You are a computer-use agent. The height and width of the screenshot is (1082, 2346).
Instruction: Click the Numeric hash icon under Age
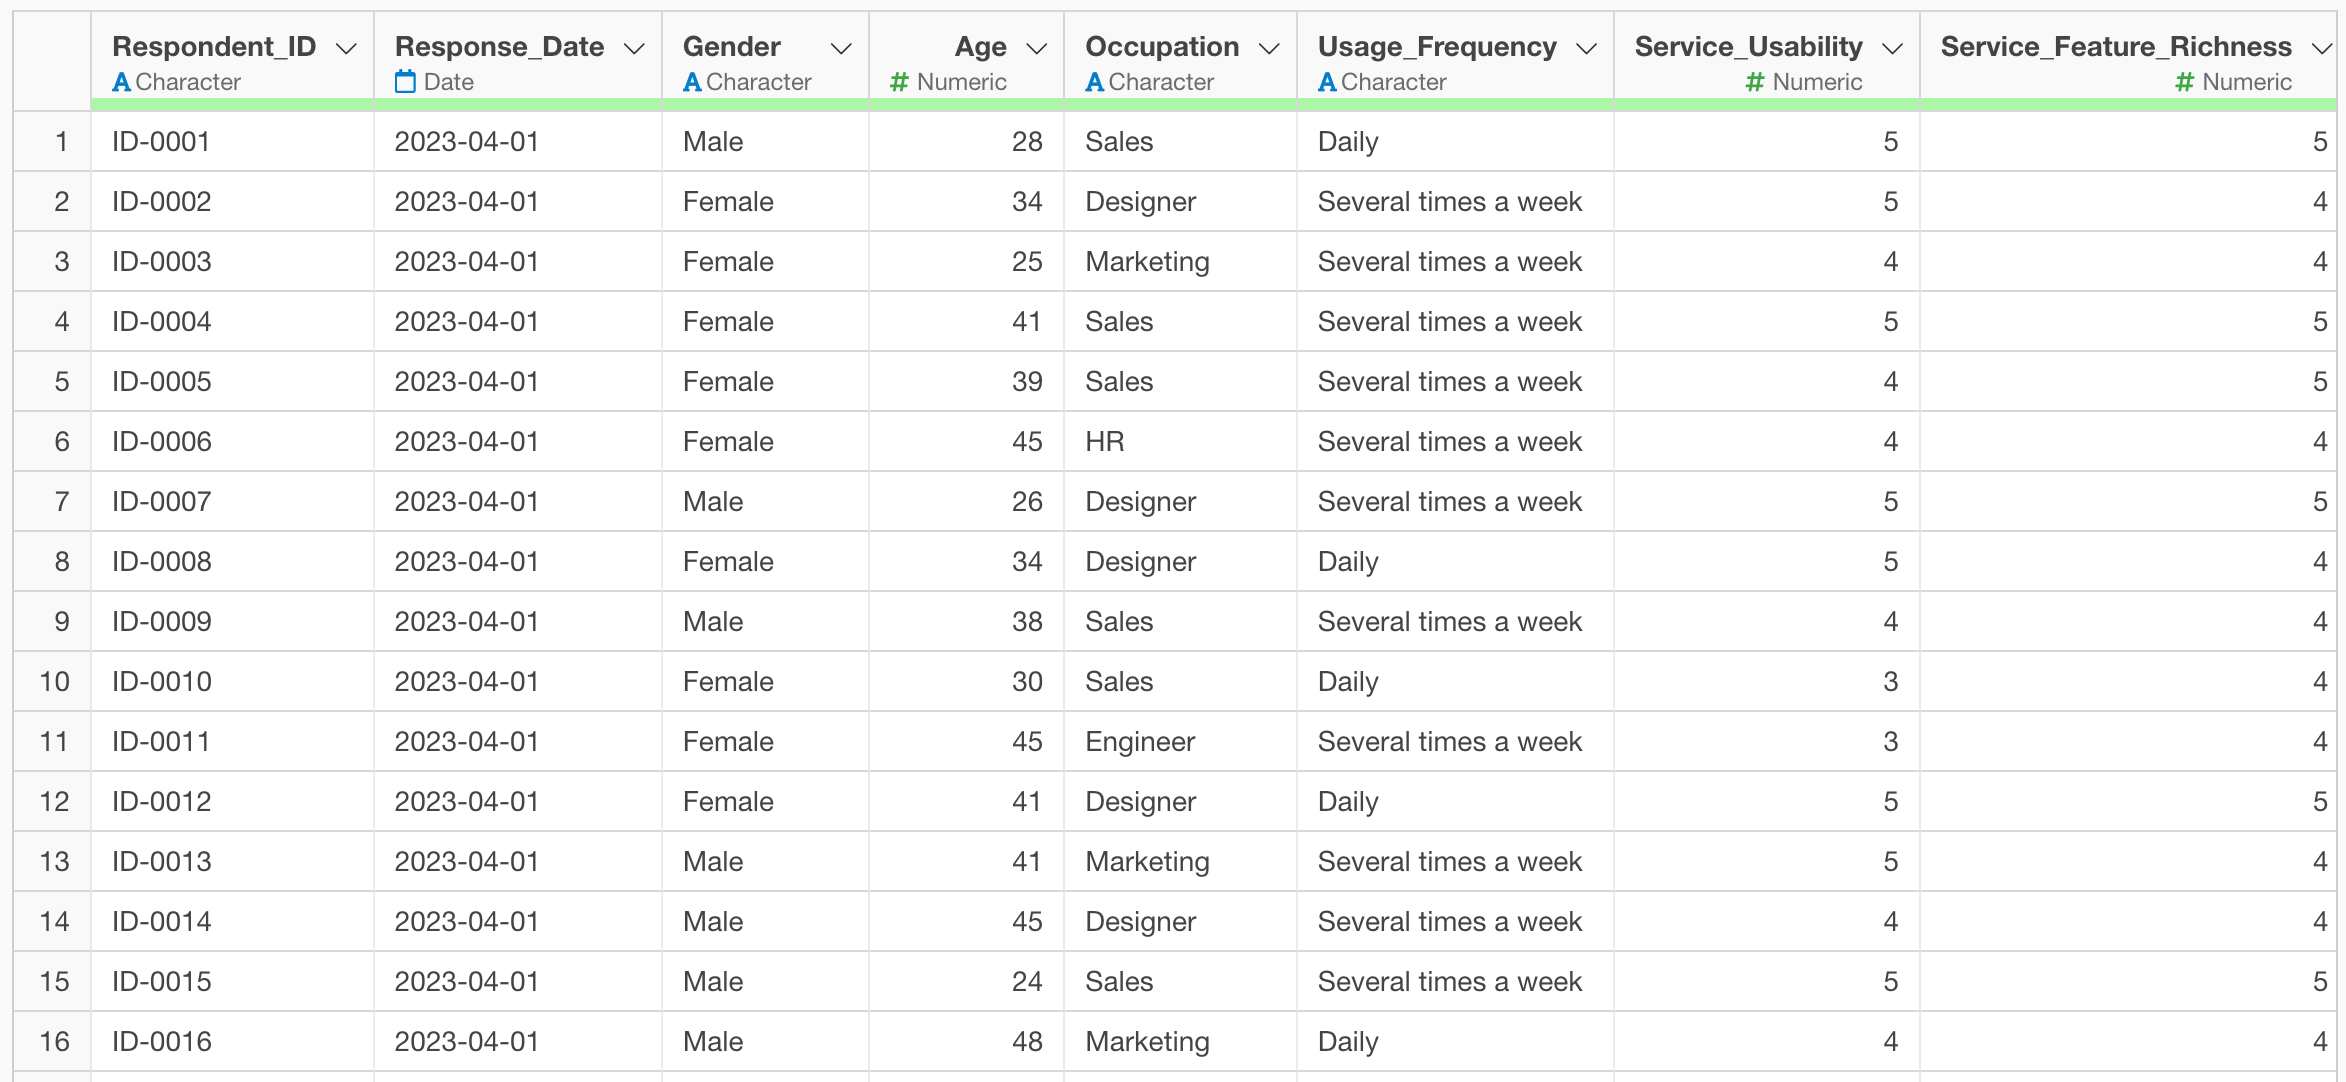click(899, 82)
